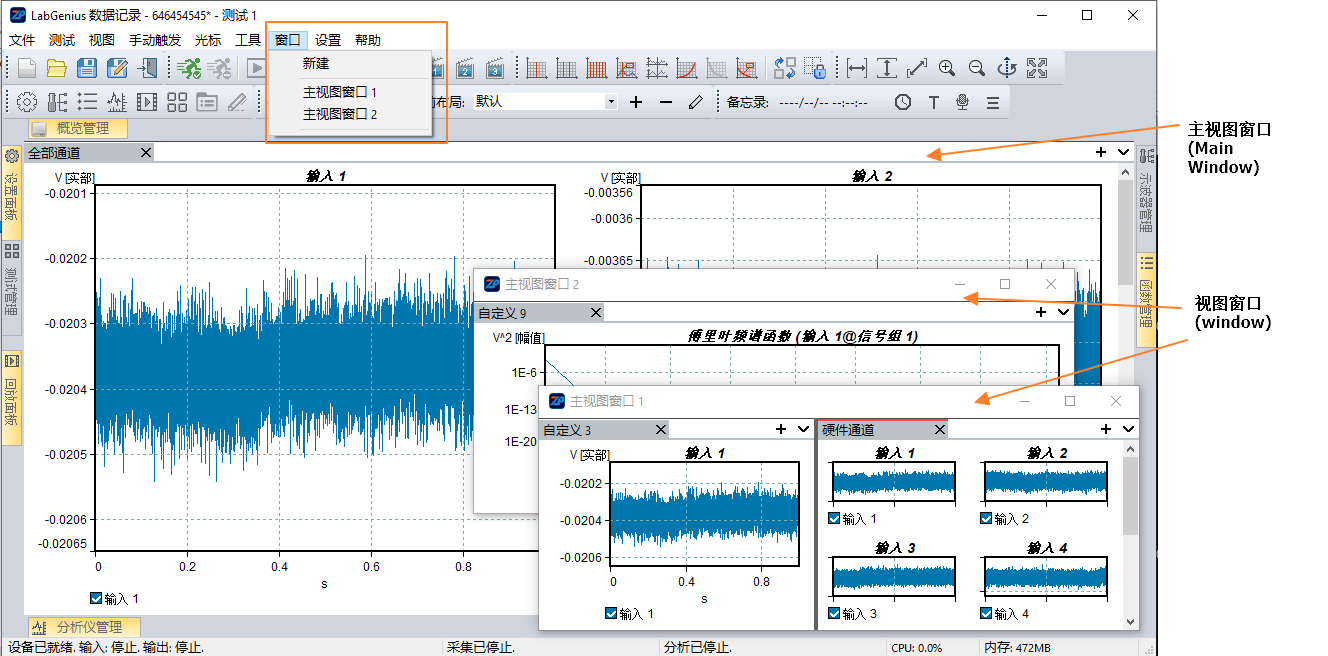Screen dimensions: 1328x656
Task: Click the gear settings icon in second toolbar
Action: click(27, 102)
